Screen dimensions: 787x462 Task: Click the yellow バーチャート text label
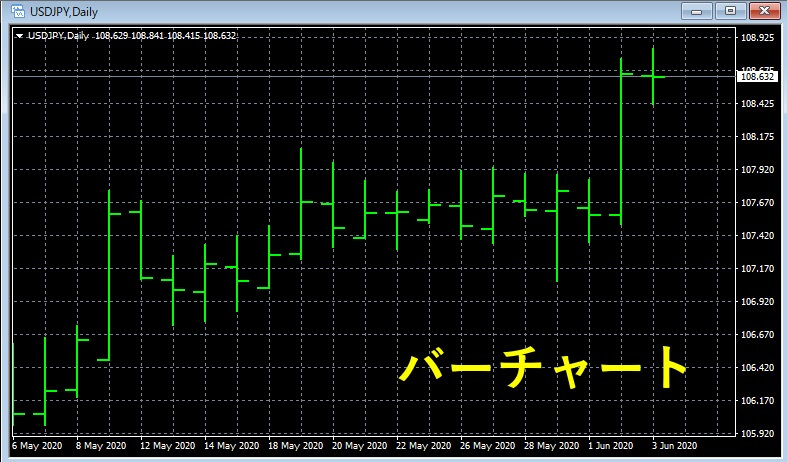[542, 366]
